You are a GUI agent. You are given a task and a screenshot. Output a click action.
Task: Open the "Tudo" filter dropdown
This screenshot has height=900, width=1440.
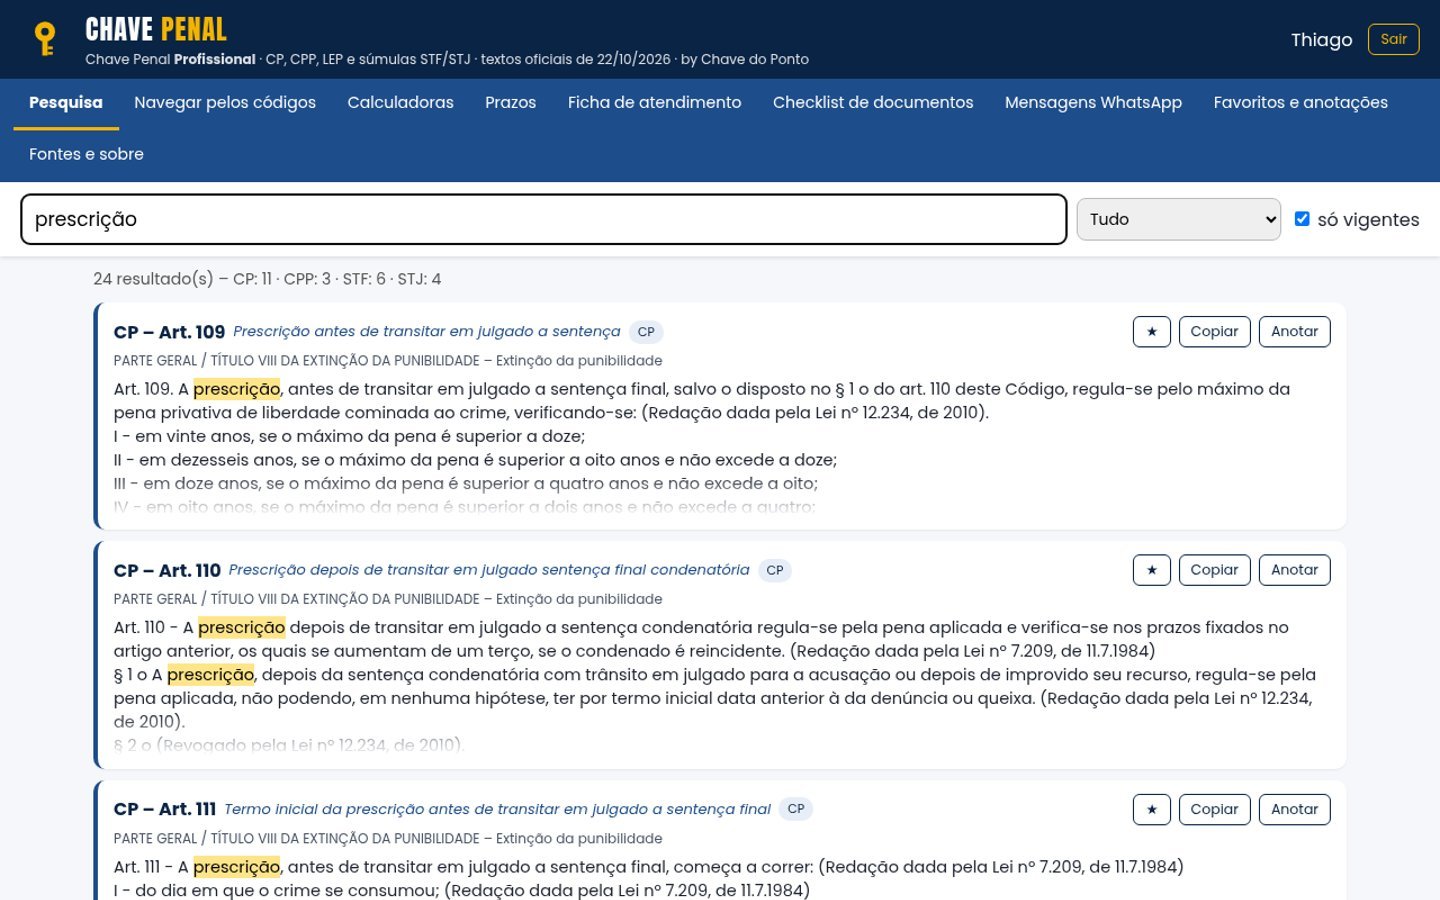1179,219
